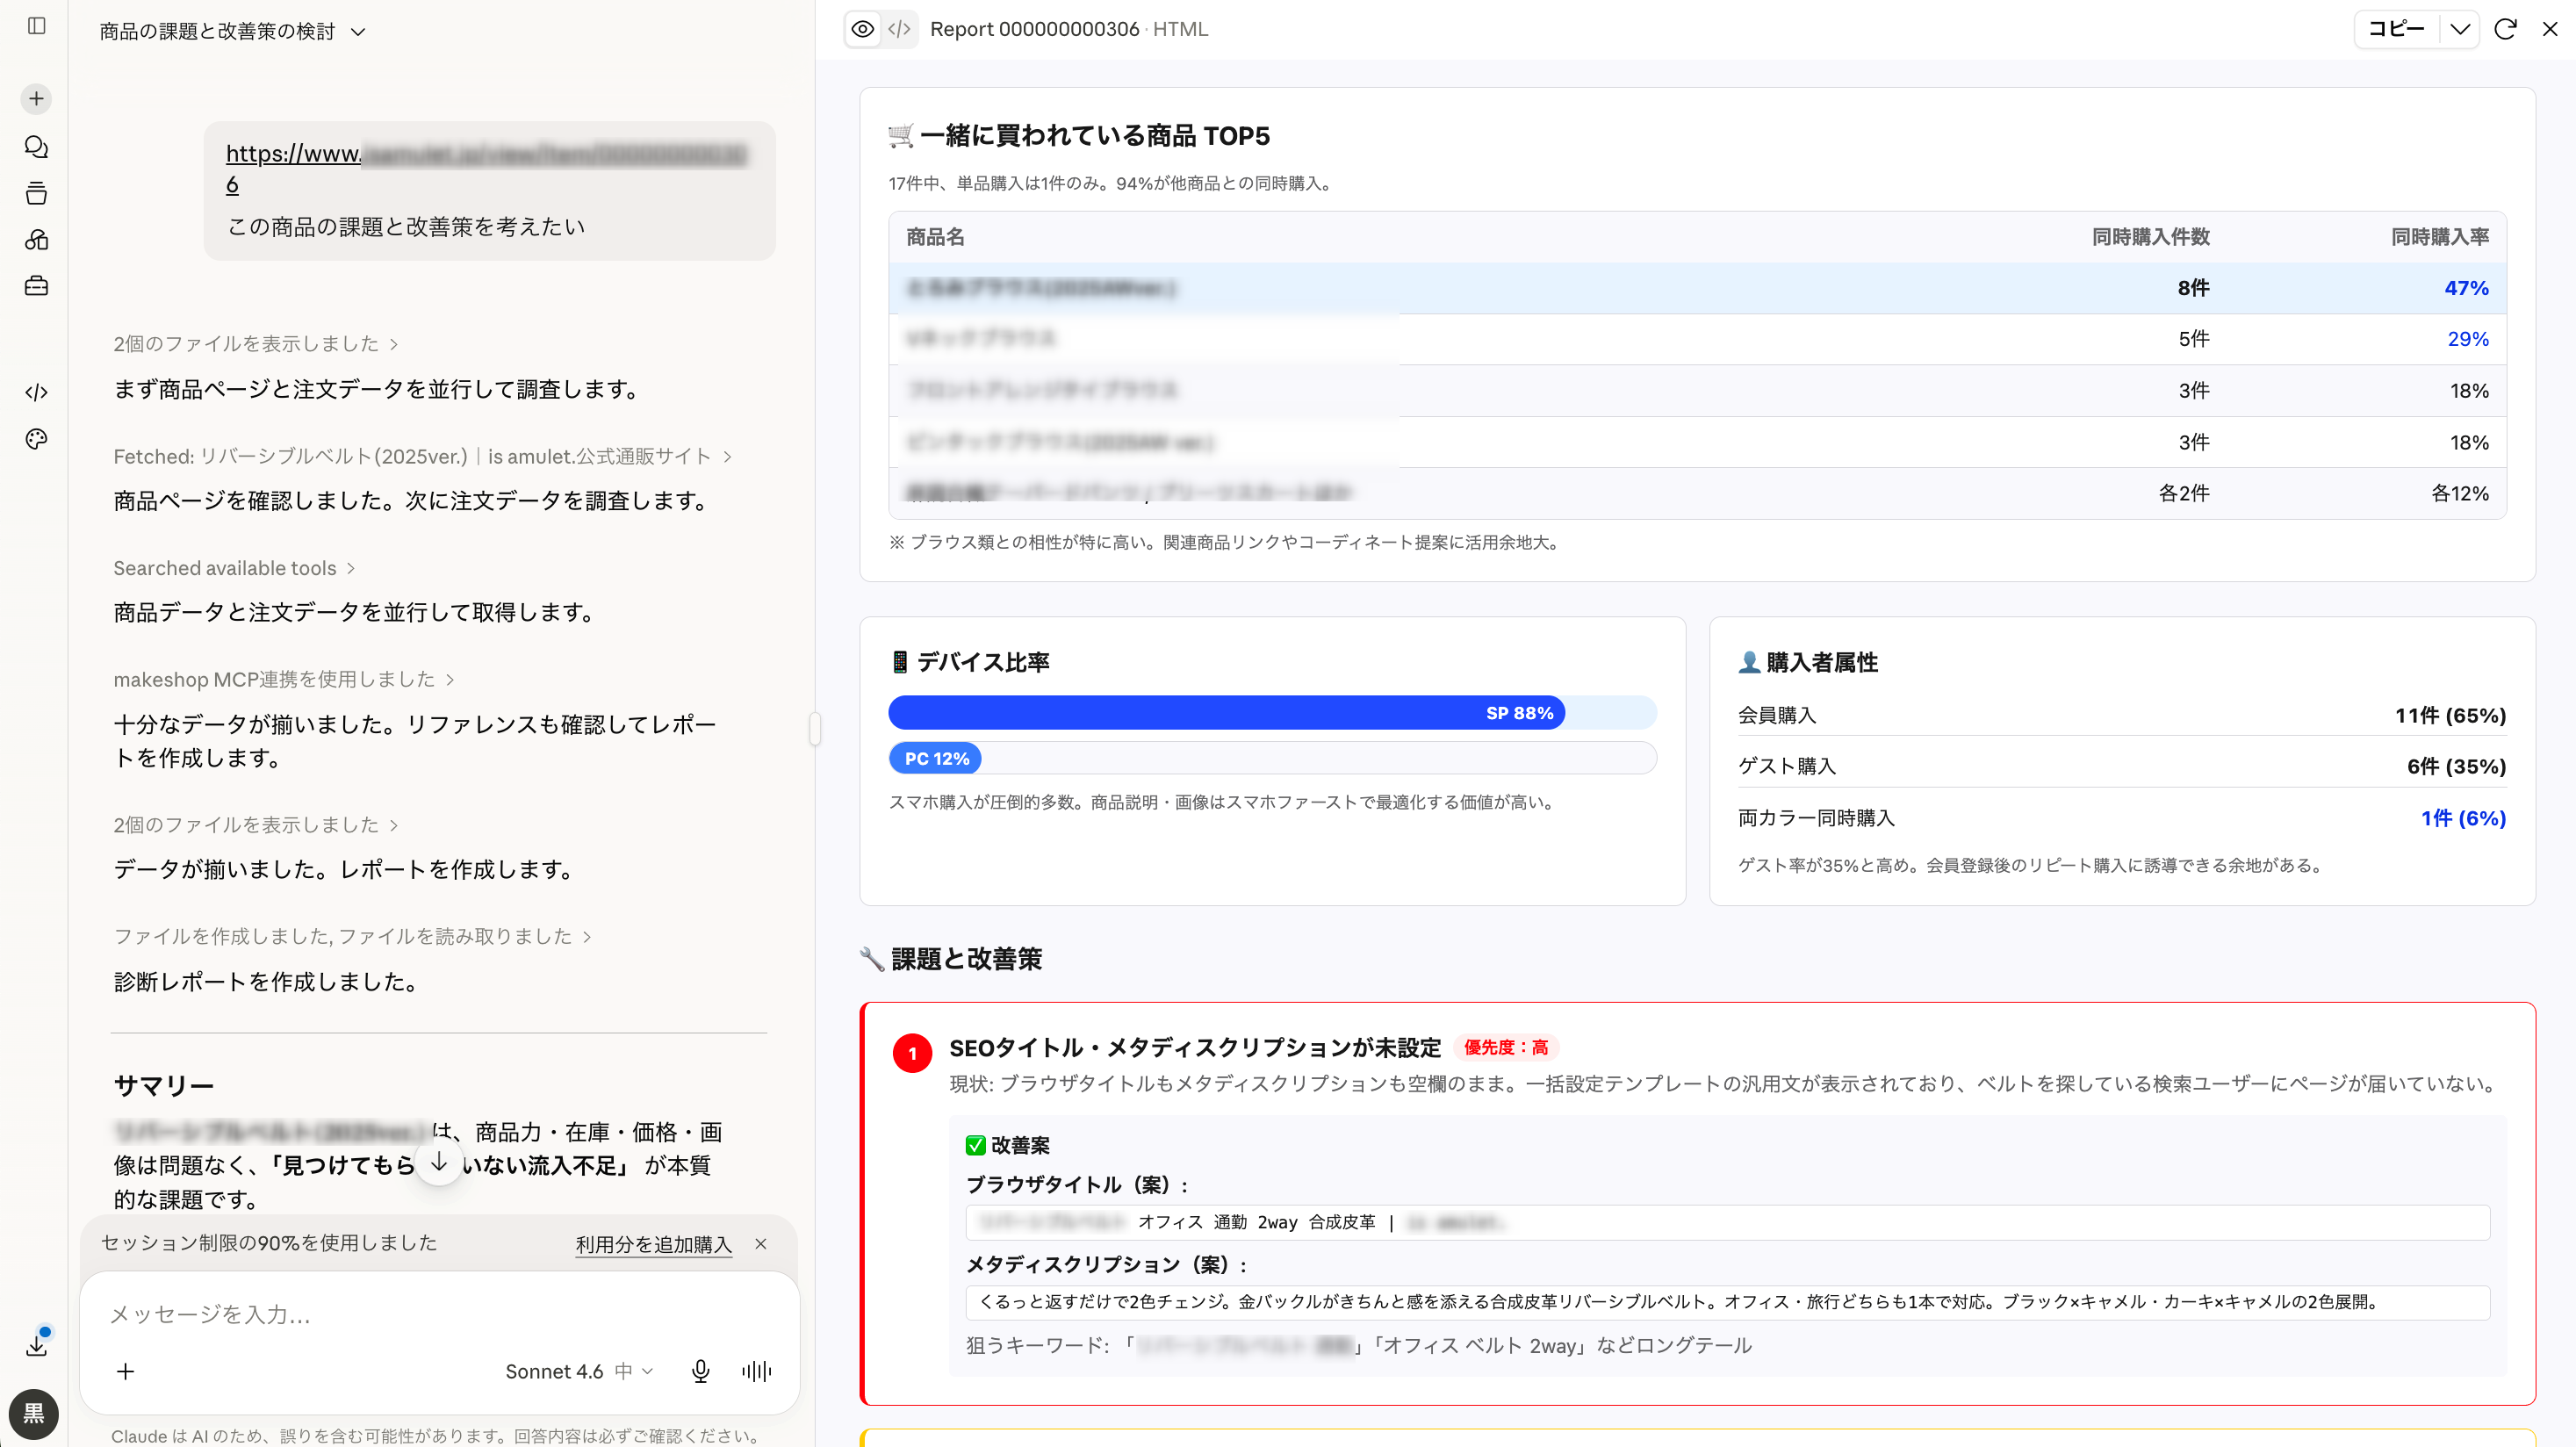Open the Chats icon in sidebar
This screenshot has width=2576, height=1447.
pos(36,147)
